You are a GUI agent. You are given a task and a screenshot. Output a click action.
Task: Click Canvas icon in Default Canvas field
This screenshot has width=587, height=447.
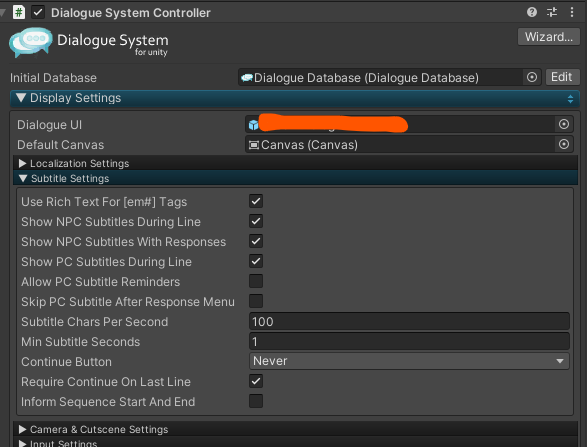point(254,145)
